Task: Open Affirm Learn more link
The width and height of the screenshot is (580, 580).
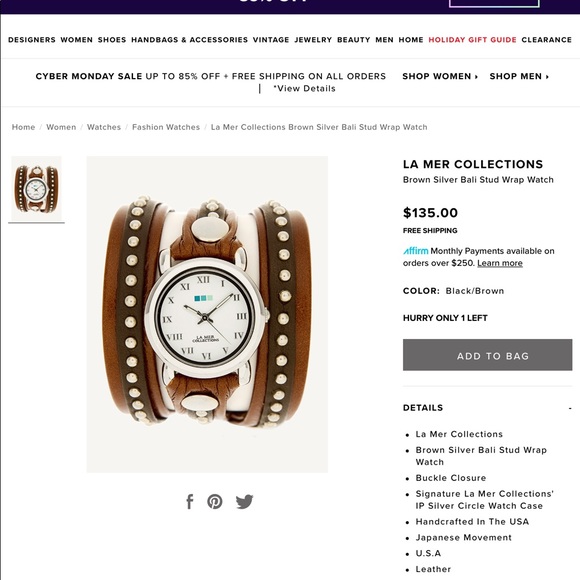Action: (500, 263)
